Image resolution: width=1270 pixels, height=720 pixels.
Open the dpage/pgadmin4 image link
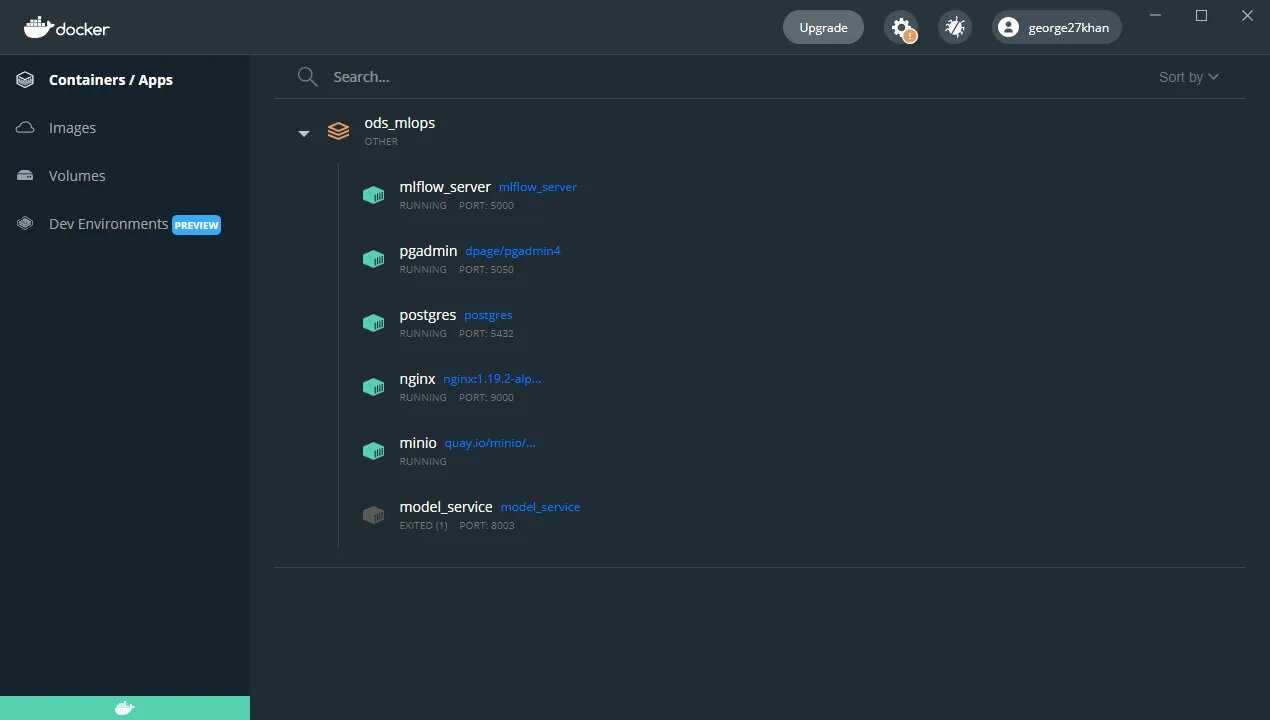pos(513,251)
